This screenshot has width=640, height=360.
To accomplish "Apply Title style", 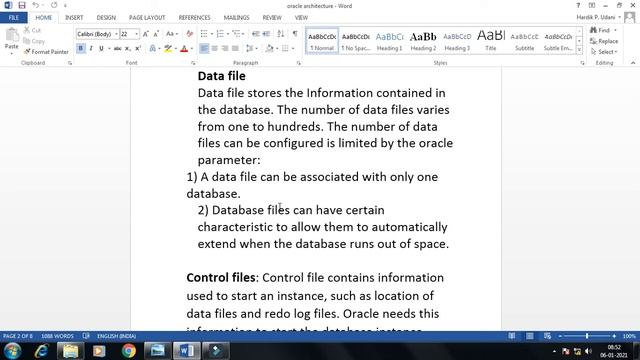I will 491,40.
